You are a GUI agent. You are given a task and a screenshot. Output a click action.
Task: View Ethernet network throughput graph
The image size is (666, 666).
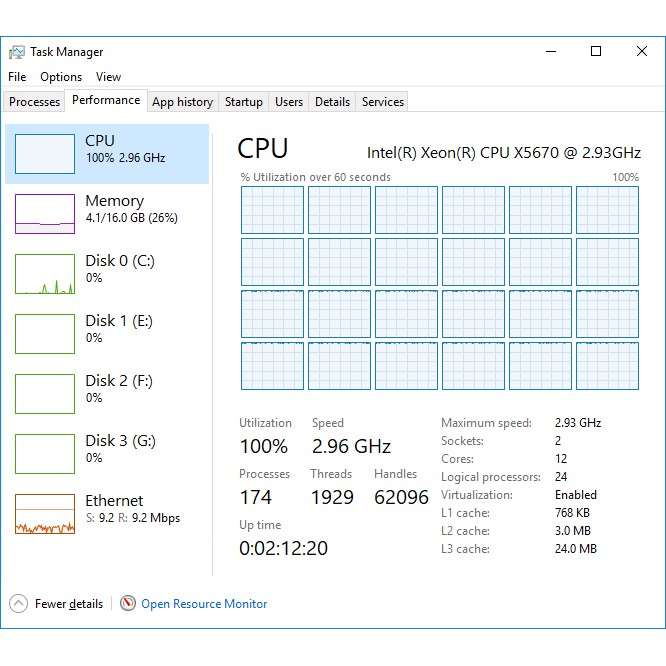pos(45,514)
